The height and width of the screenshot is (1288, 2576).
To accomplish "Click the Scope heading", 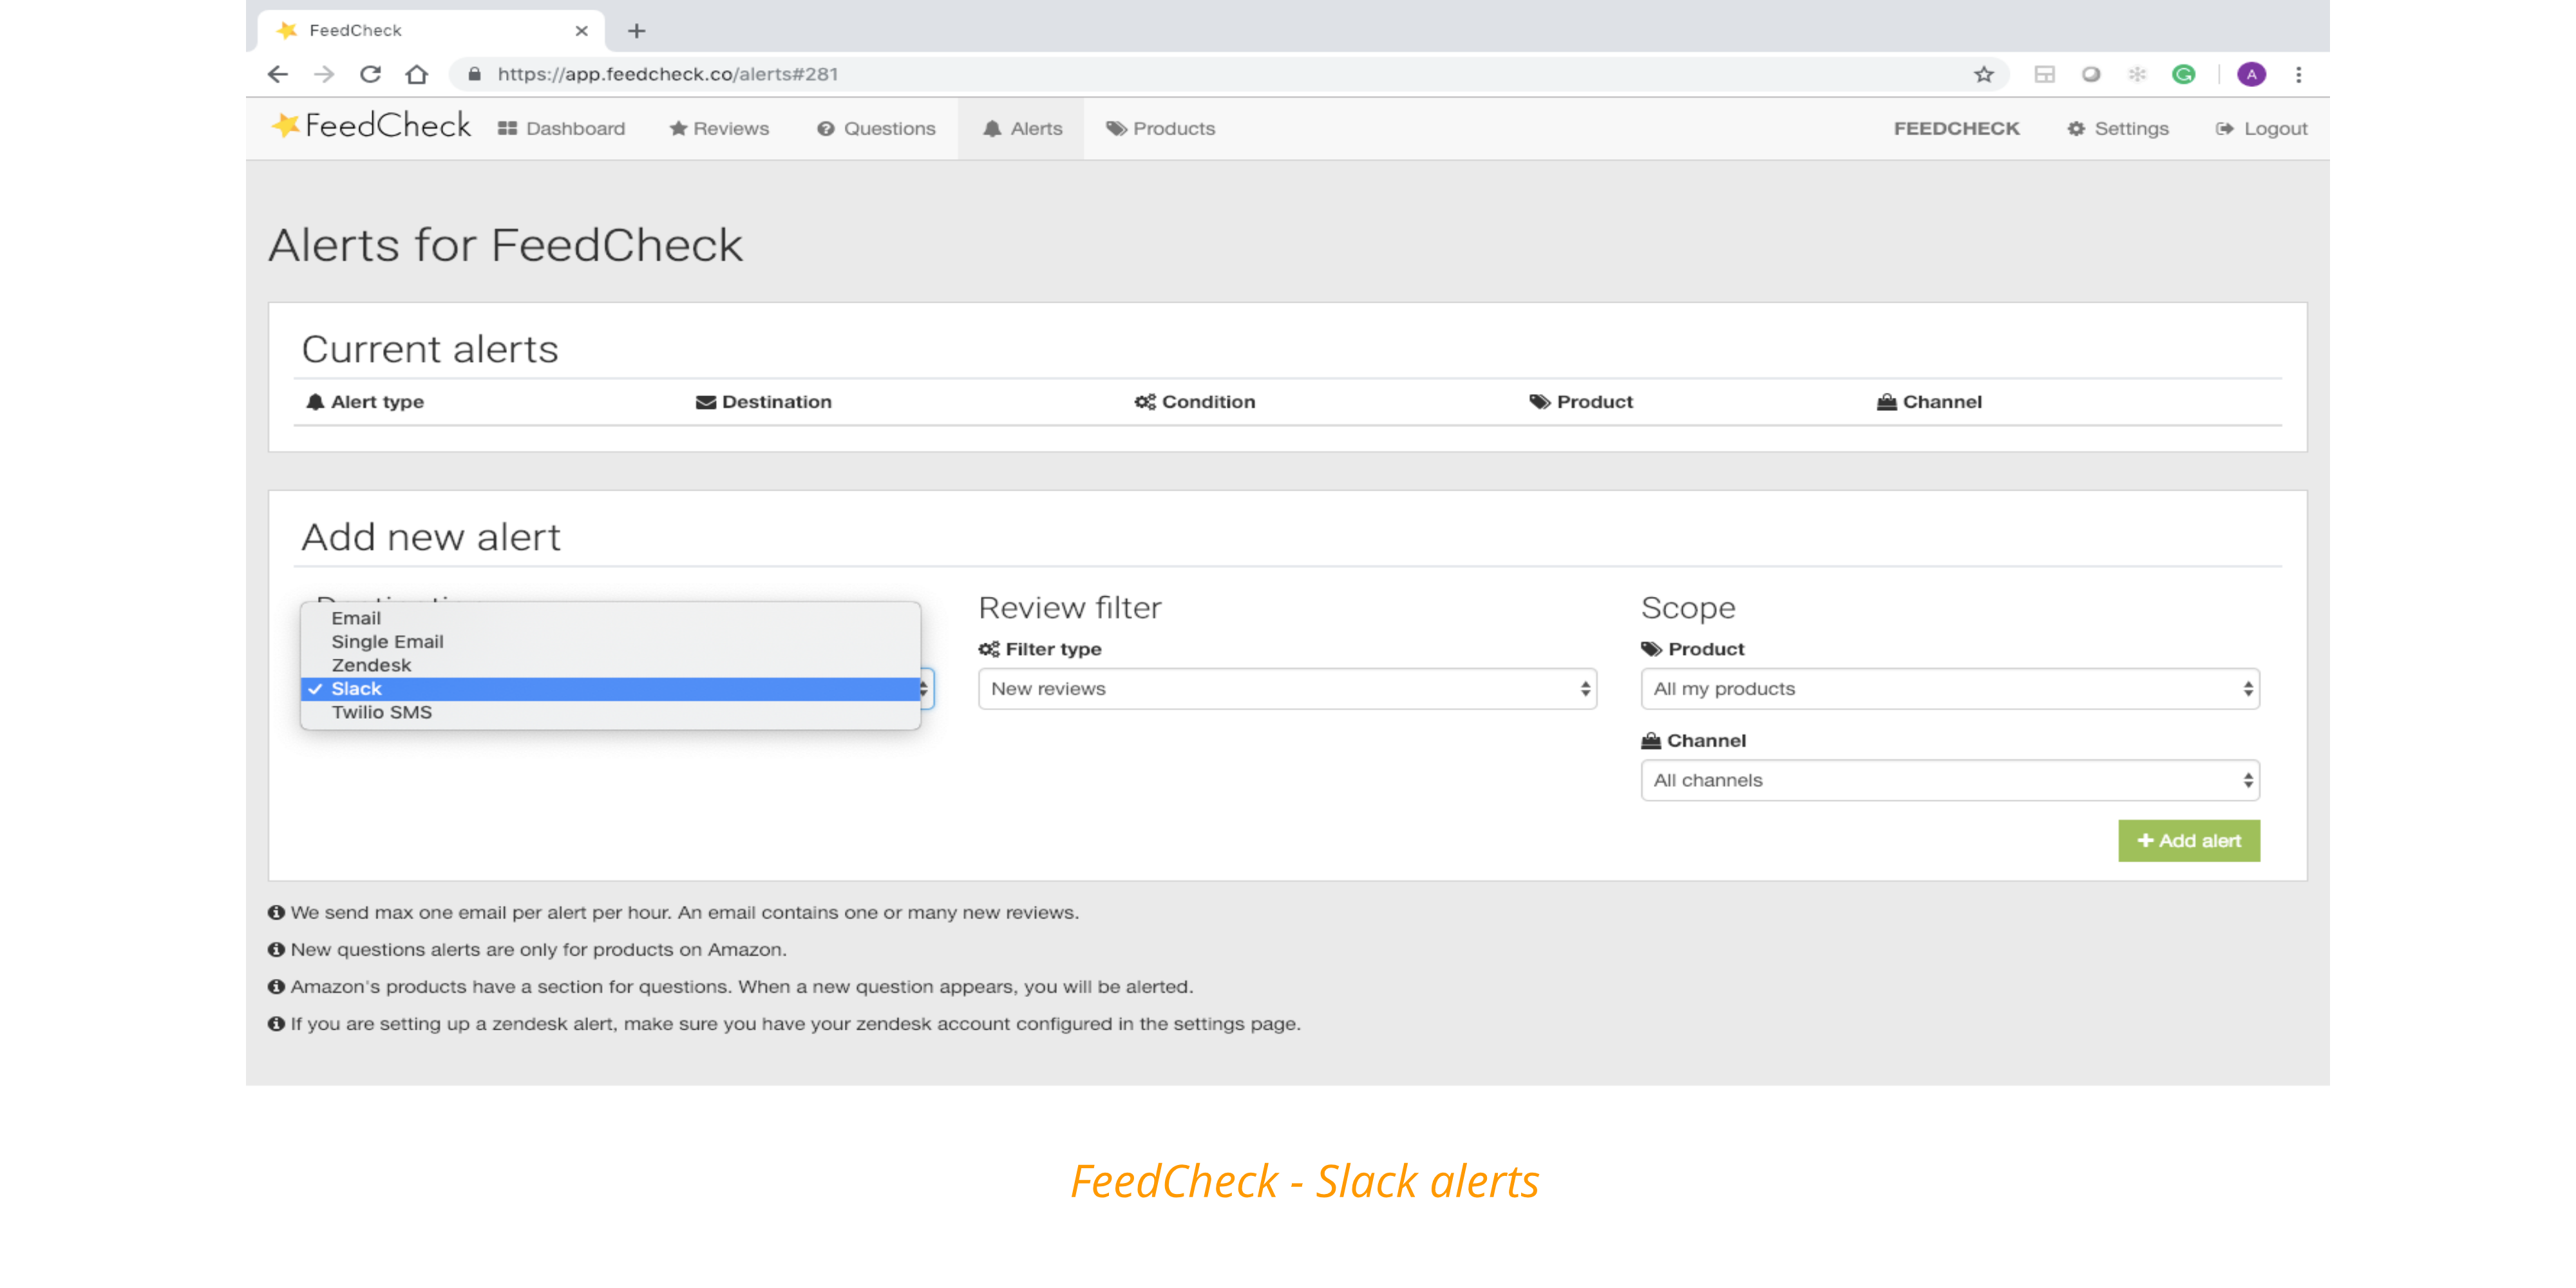I will click(x=1688, y=608).
